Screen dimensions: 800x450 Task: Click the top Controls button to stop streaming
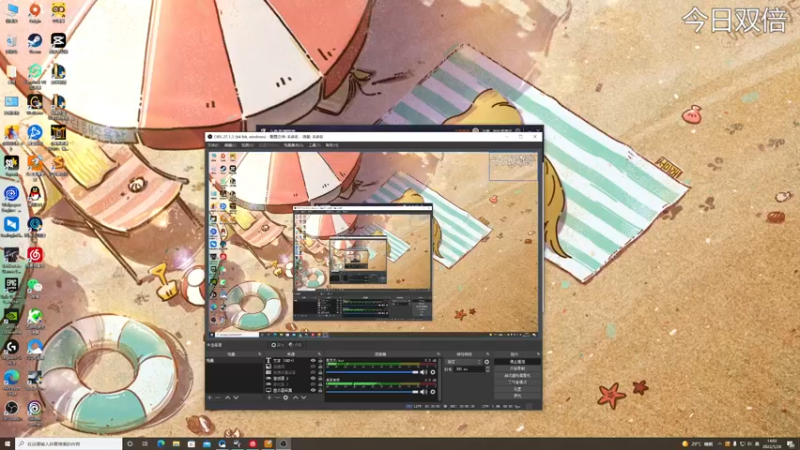(x=517, y=362)
